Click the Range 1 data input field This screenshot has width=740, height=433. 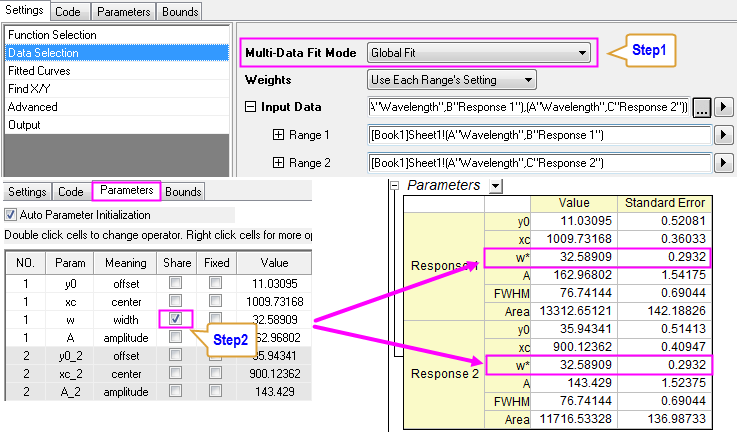tap(540, 135)
